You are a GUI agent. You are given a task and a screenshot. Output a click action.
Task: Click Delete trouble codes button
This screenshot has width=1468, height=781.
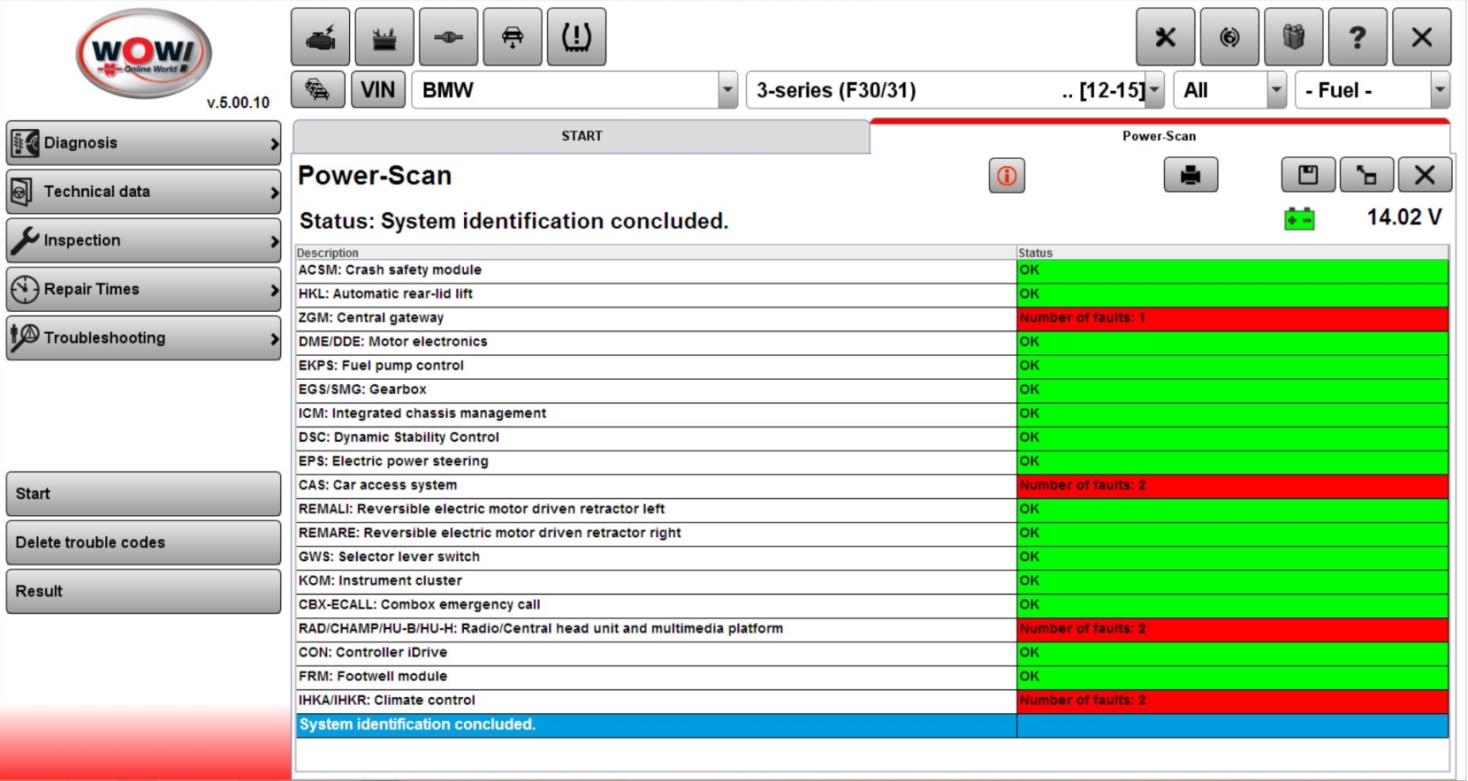(143, 543)
